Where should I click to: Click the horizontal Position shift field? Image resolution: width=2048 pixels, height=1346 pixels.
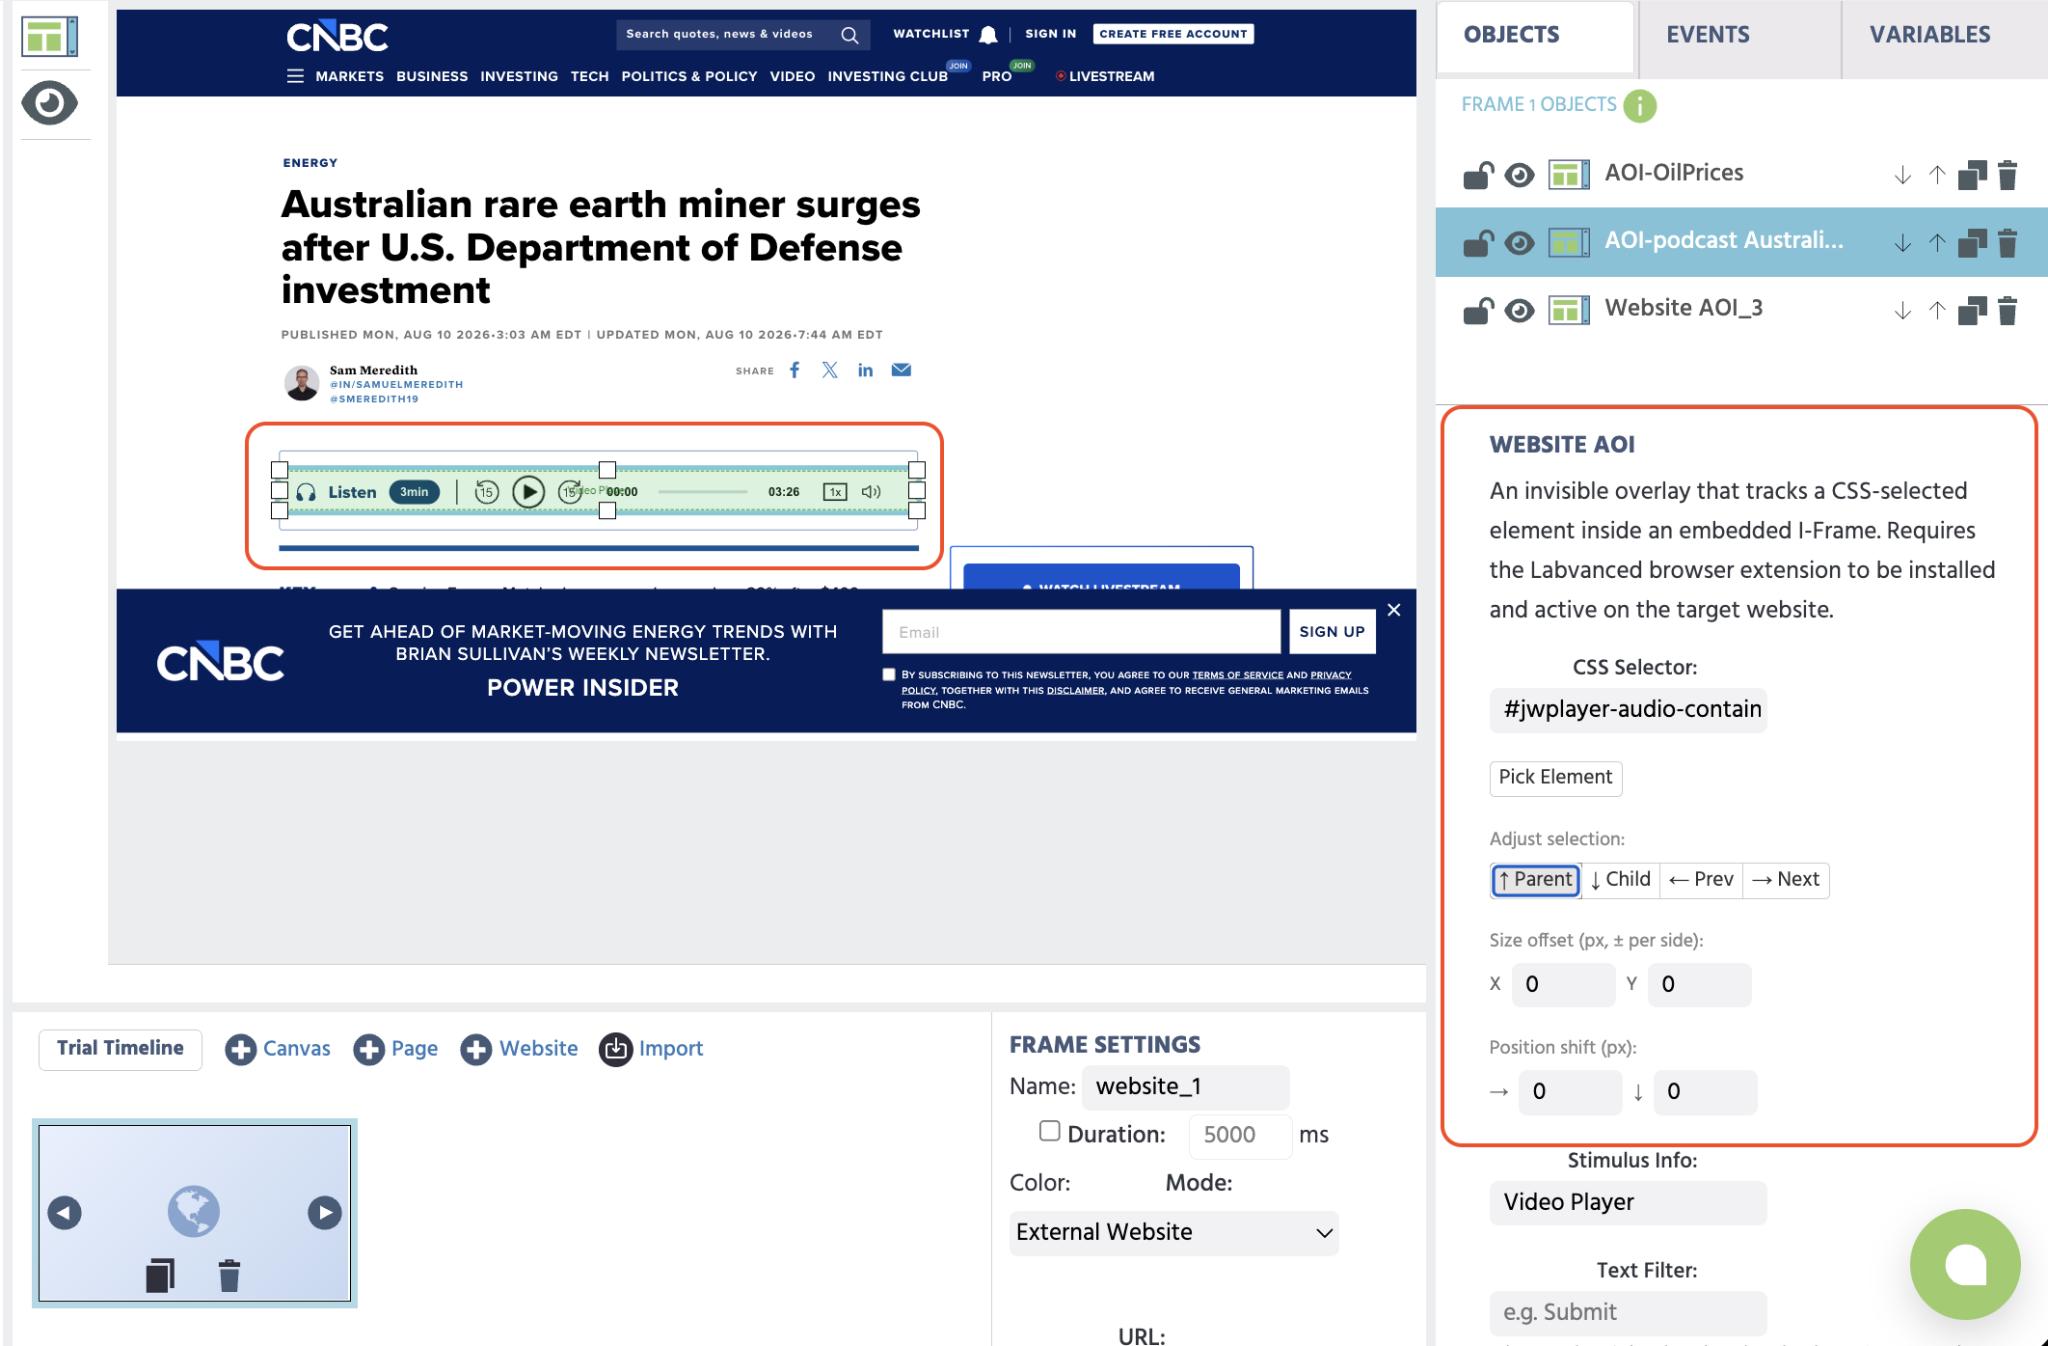coord(1570,1092)
